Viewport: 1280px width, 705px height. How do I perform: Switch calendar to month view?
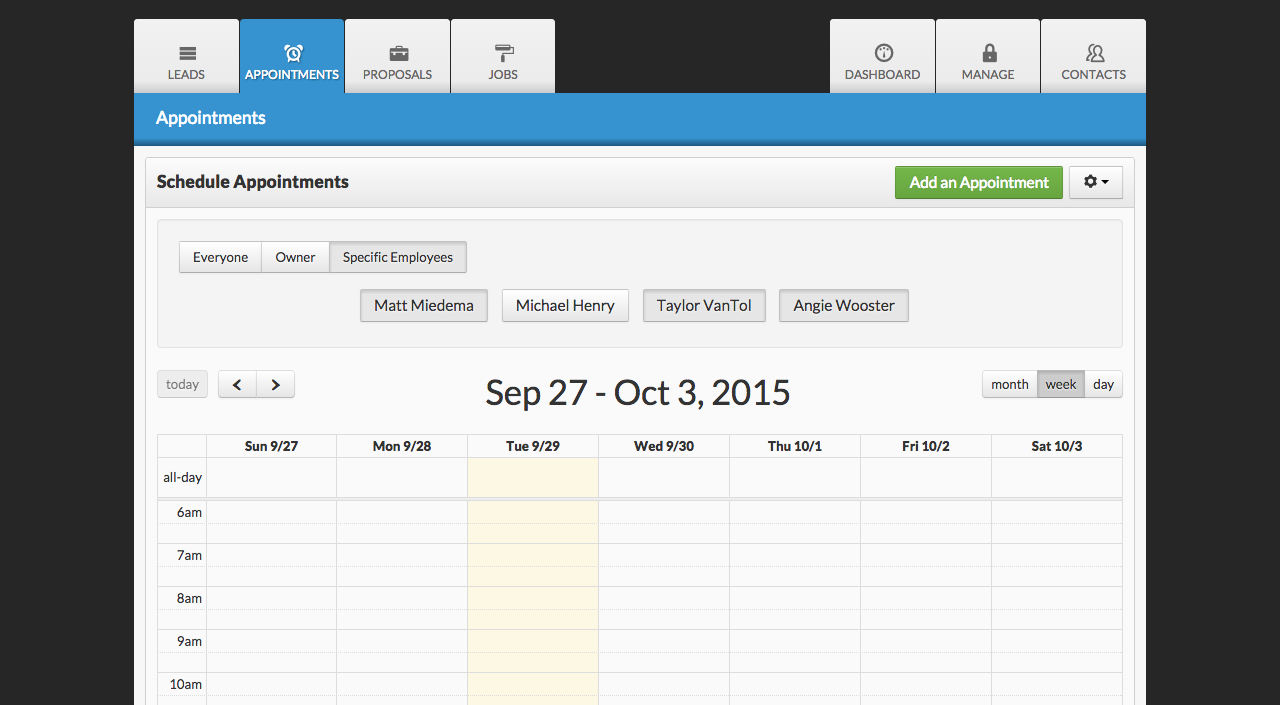1010,384
